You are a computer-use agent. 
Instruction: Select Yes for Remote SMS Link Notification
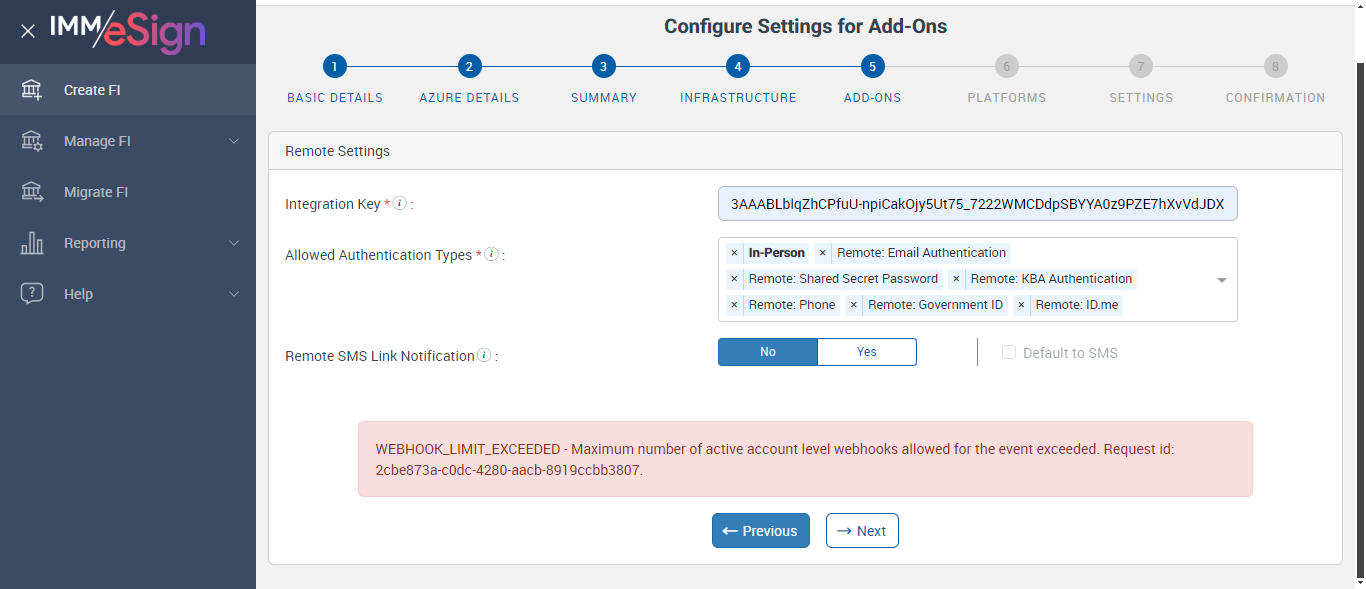(866, 352)
